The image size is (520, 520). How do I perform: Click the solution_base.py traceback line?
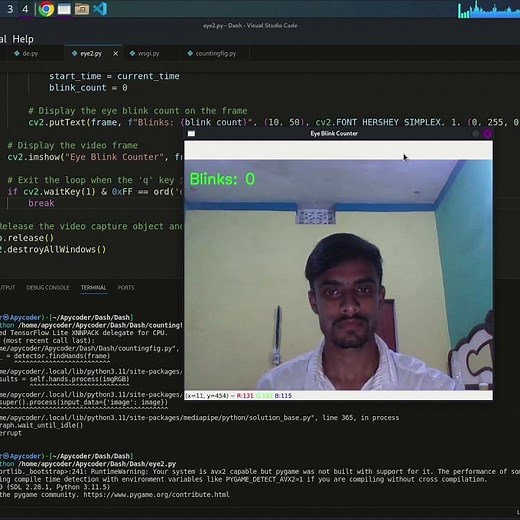199,418
